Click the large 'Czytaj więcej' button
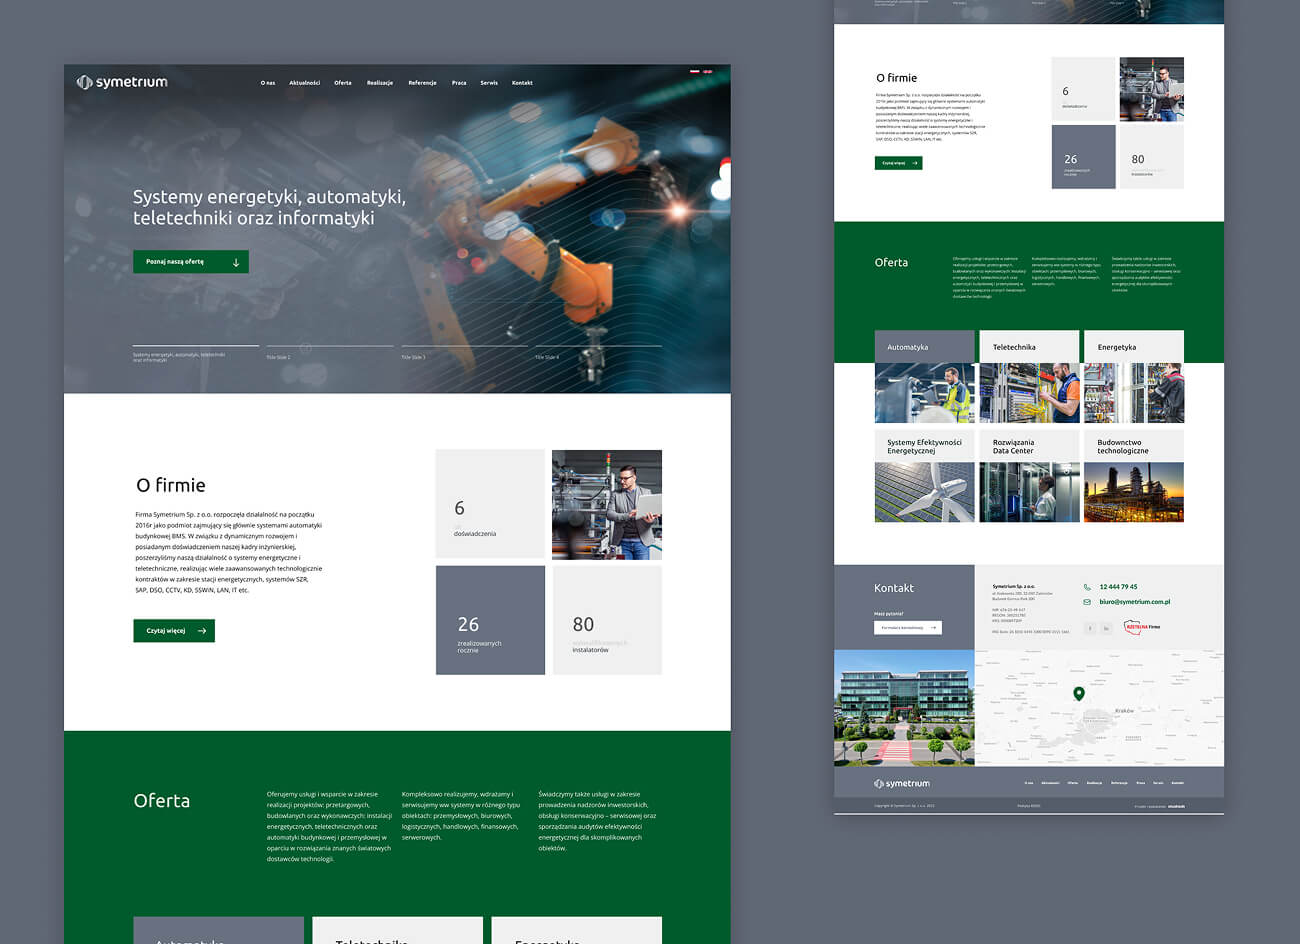The height and width of the screenshot is (944, 1300). (174, 631)
